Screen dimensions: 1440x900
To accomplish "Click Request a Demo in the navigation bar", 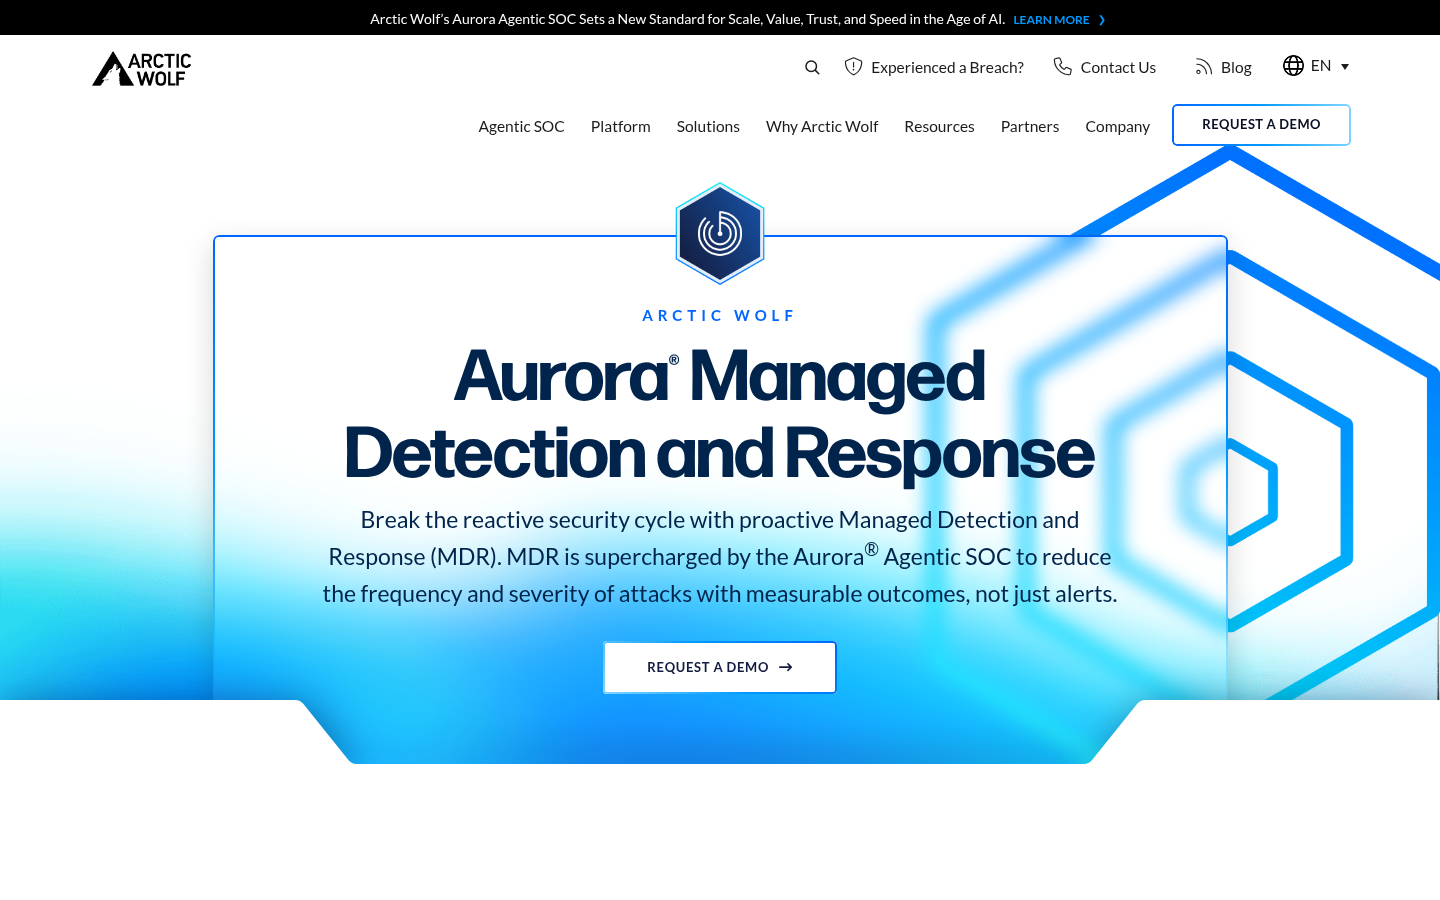I will [x=1261, y=125].
